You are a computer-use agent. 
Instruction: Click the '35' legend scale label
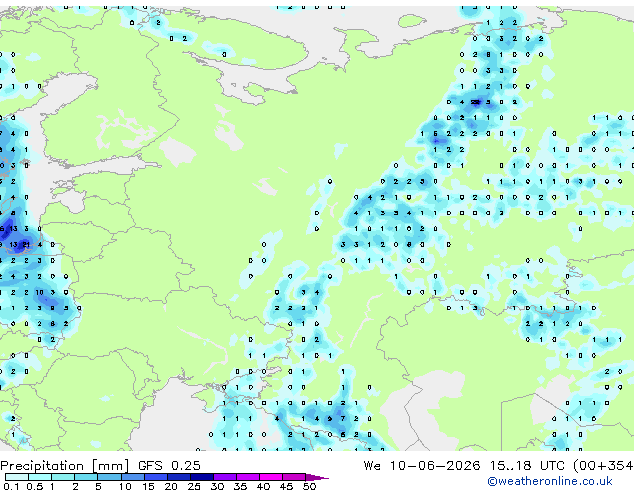pos(240,486)
